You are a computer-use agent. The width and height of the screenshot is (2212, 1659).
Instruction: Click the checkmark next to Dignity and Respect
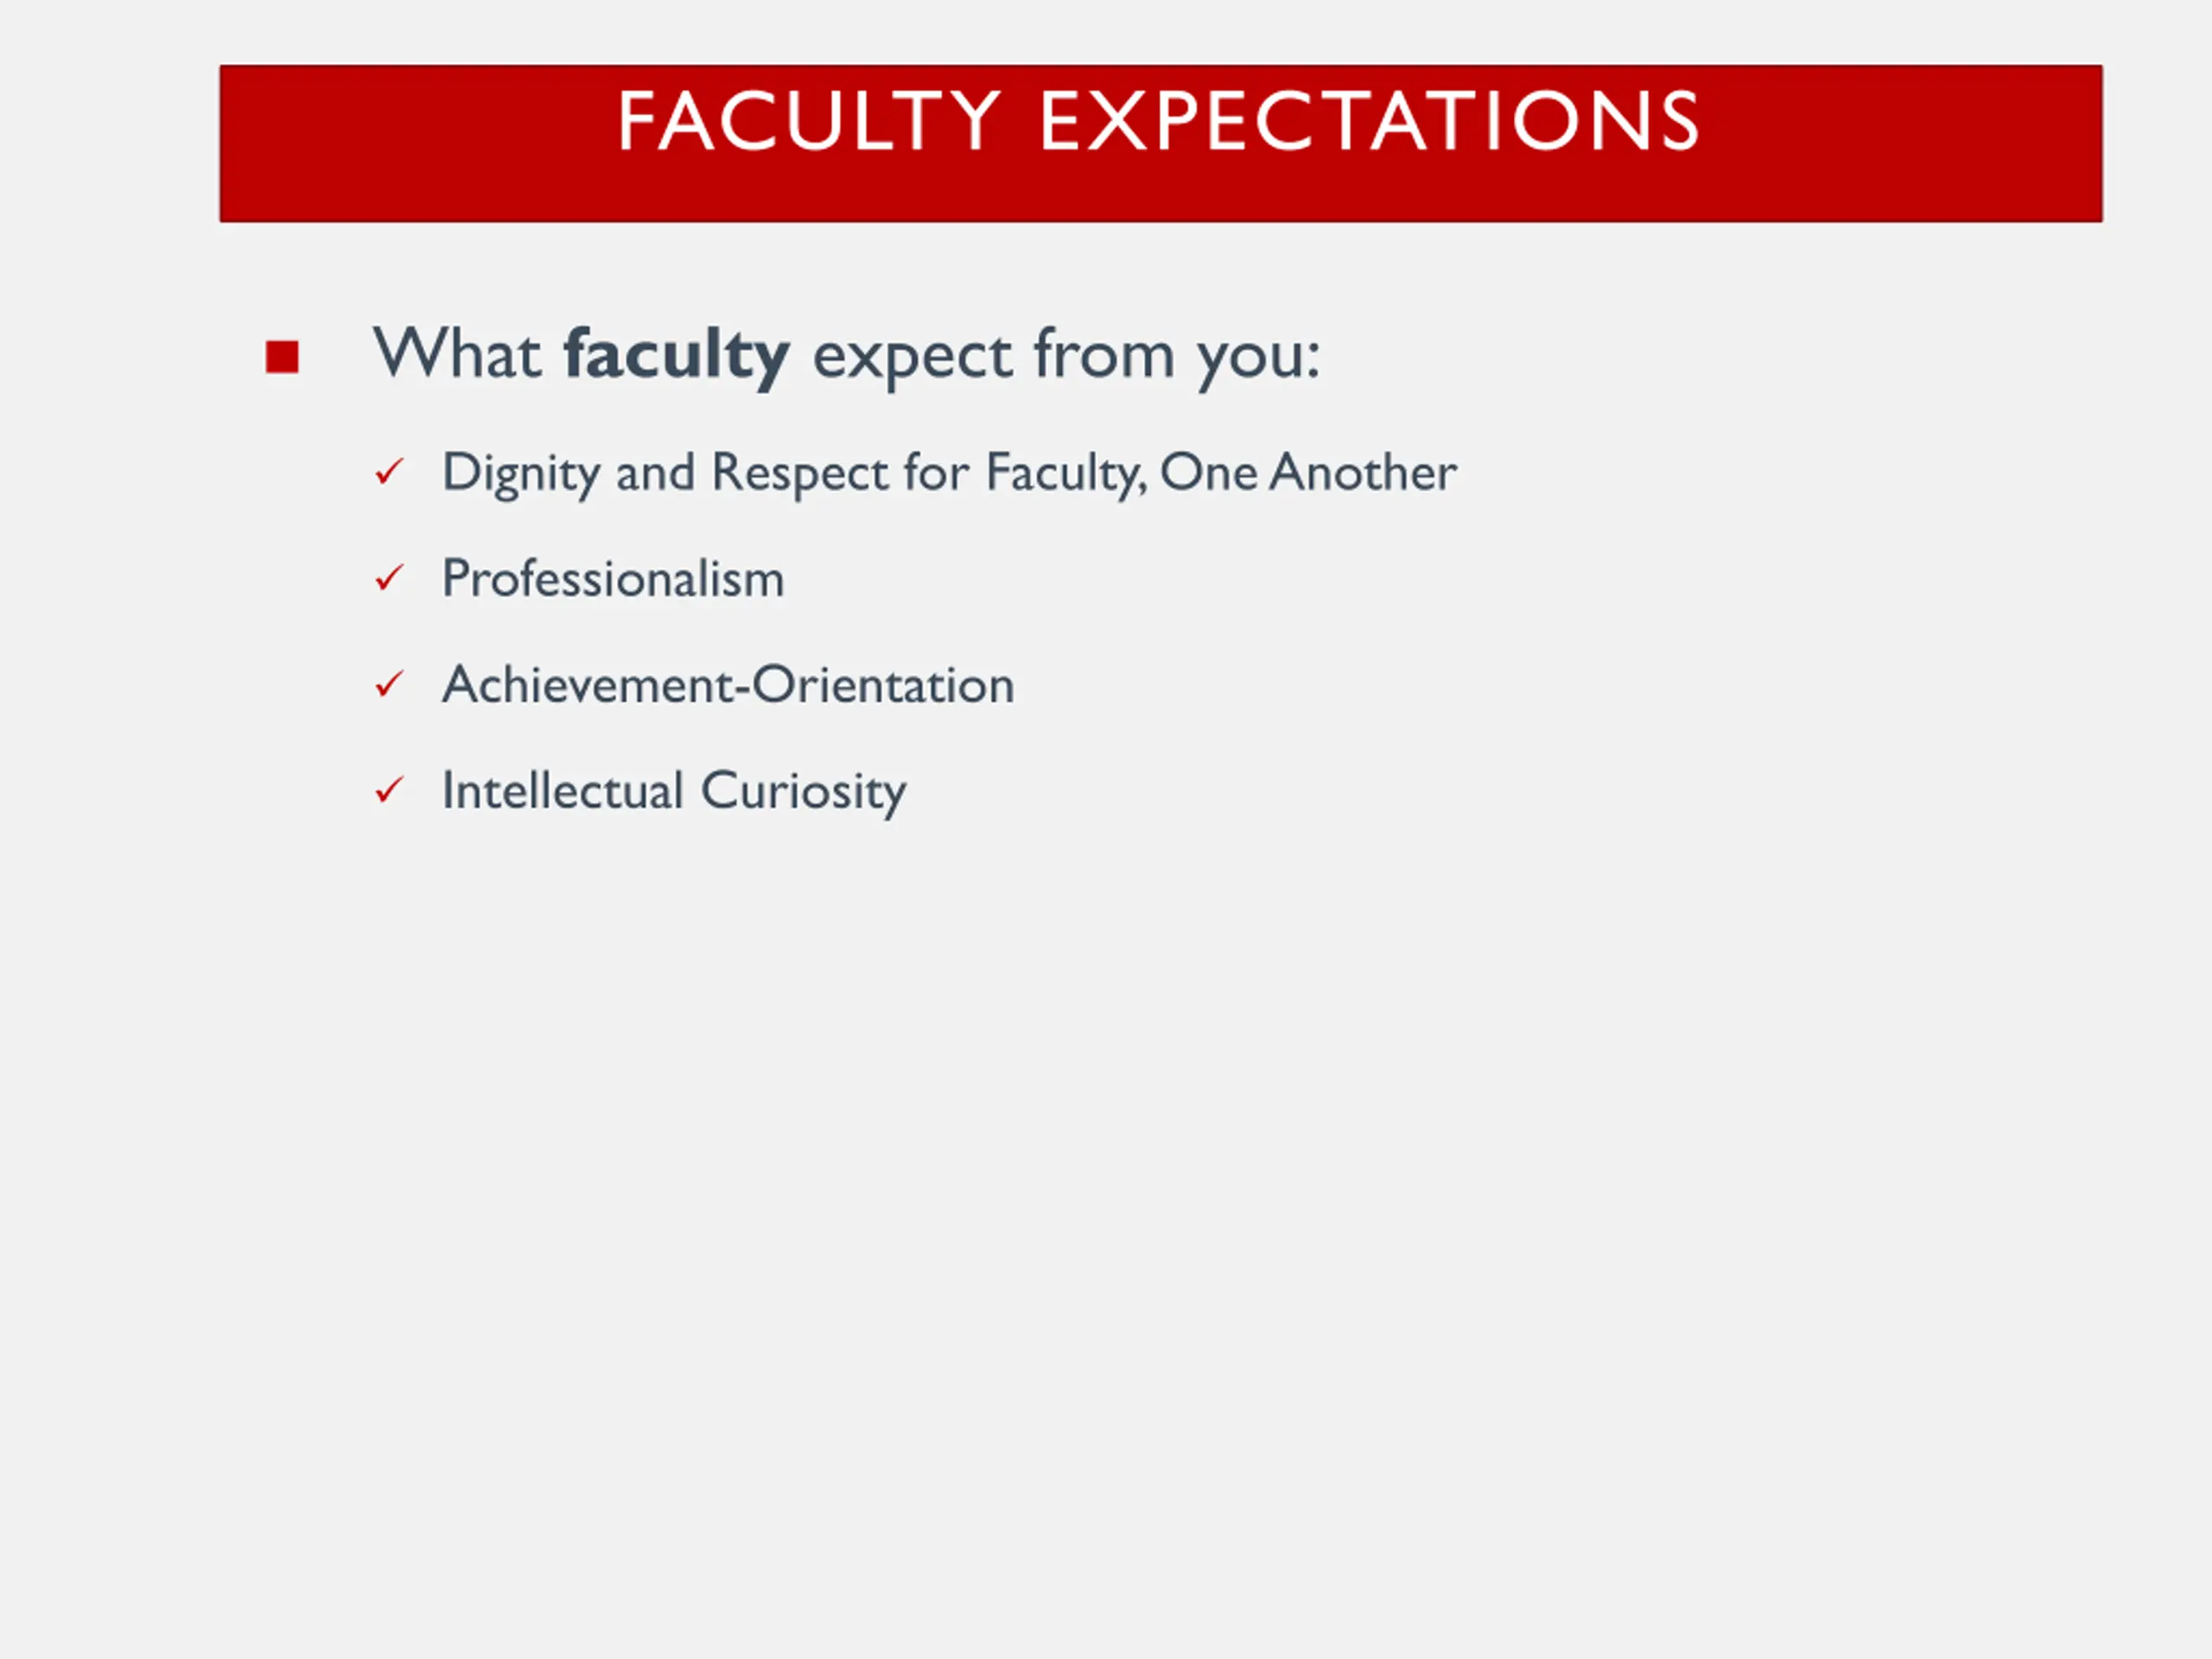point(389,472)
